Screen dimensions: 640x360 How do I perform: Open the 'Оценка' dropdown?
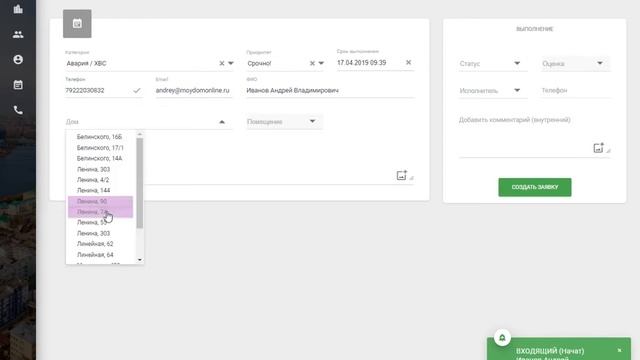pos(576,64)
